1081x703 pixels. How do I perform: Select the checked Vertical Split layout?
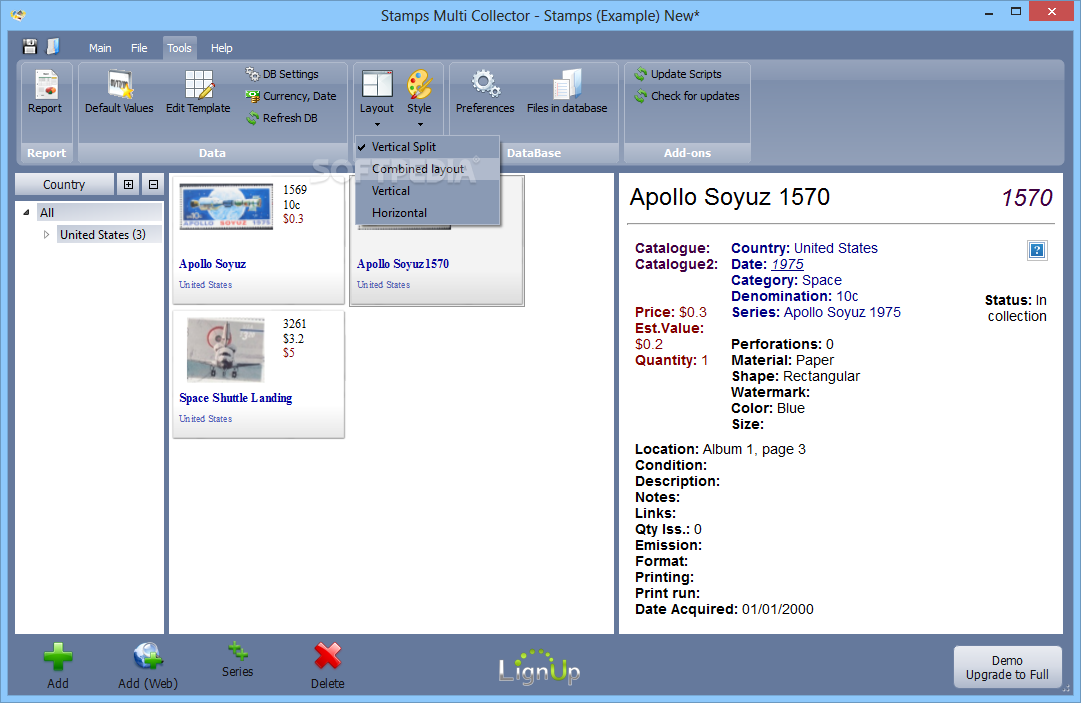pyautogui.click(x=427, y=147)
